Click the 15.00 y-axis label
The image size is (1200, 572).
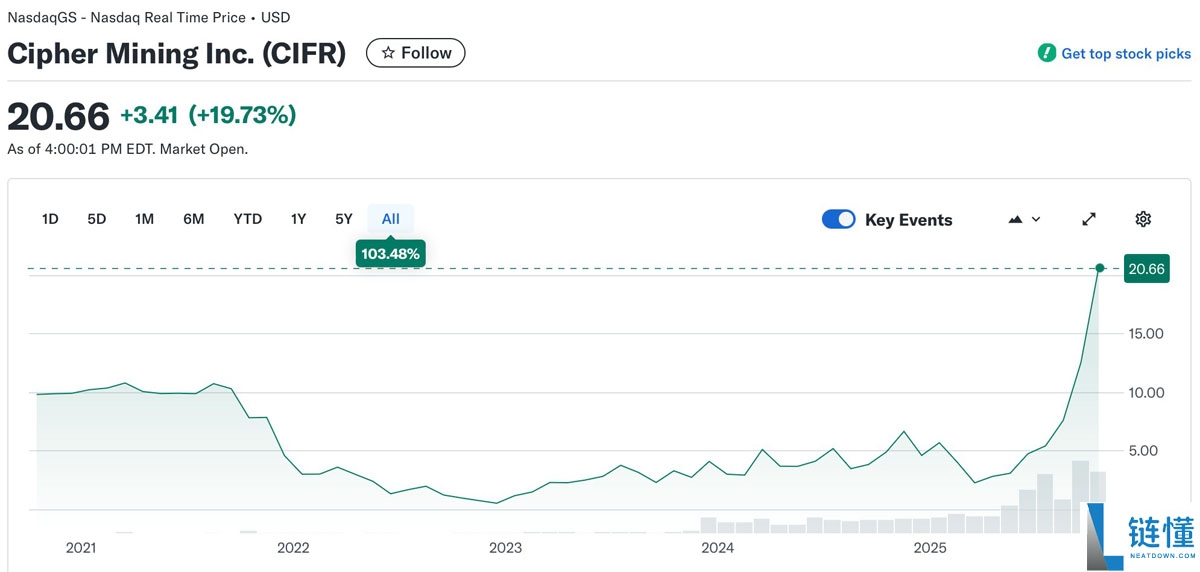[1146, 334]
